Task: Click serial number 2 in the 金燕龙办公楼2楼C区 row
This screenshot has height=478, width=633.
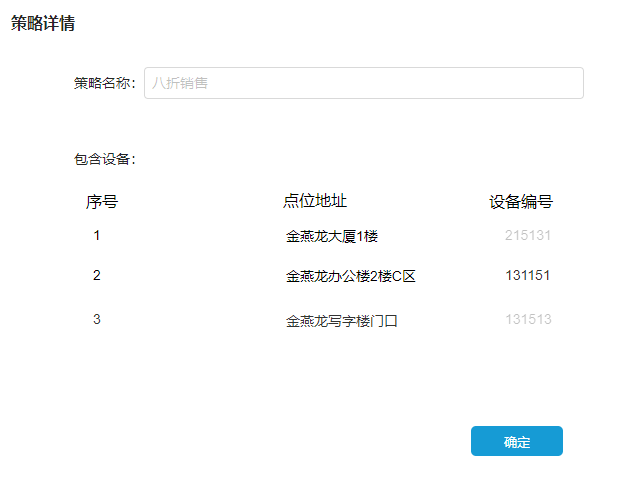Action: pyautogui.click(x=96, y=275)
